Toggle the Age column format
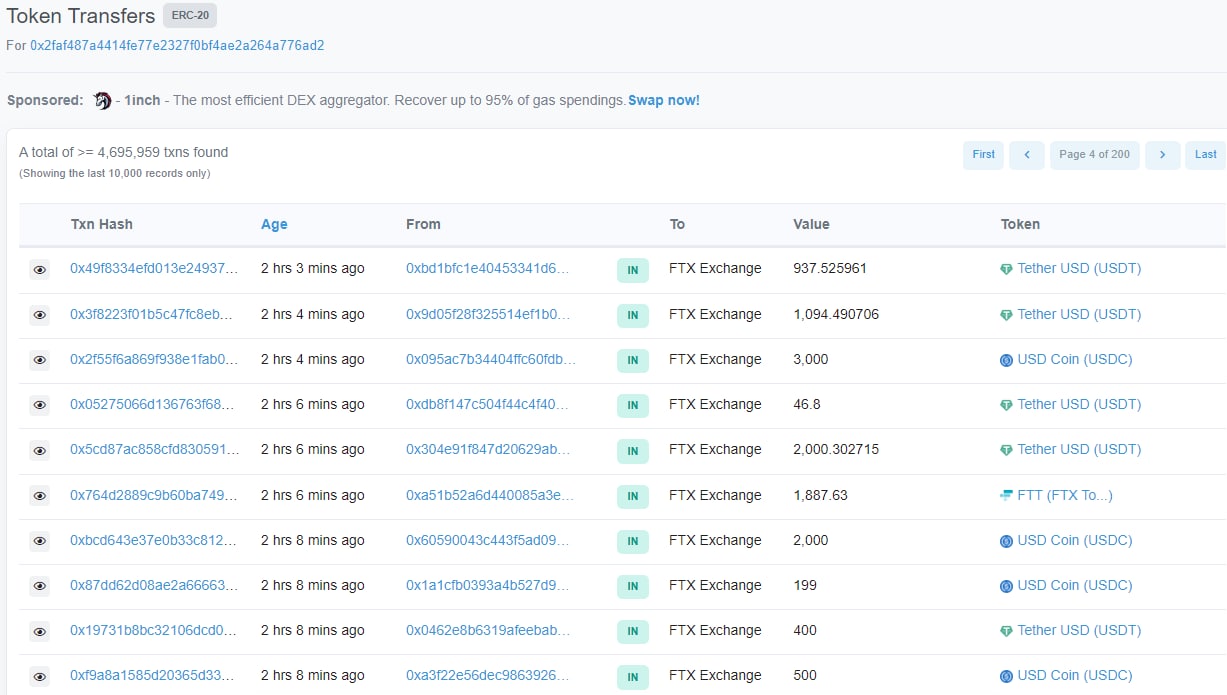Viewport: 1227px width, 695px height. click(x=274, y=224)
